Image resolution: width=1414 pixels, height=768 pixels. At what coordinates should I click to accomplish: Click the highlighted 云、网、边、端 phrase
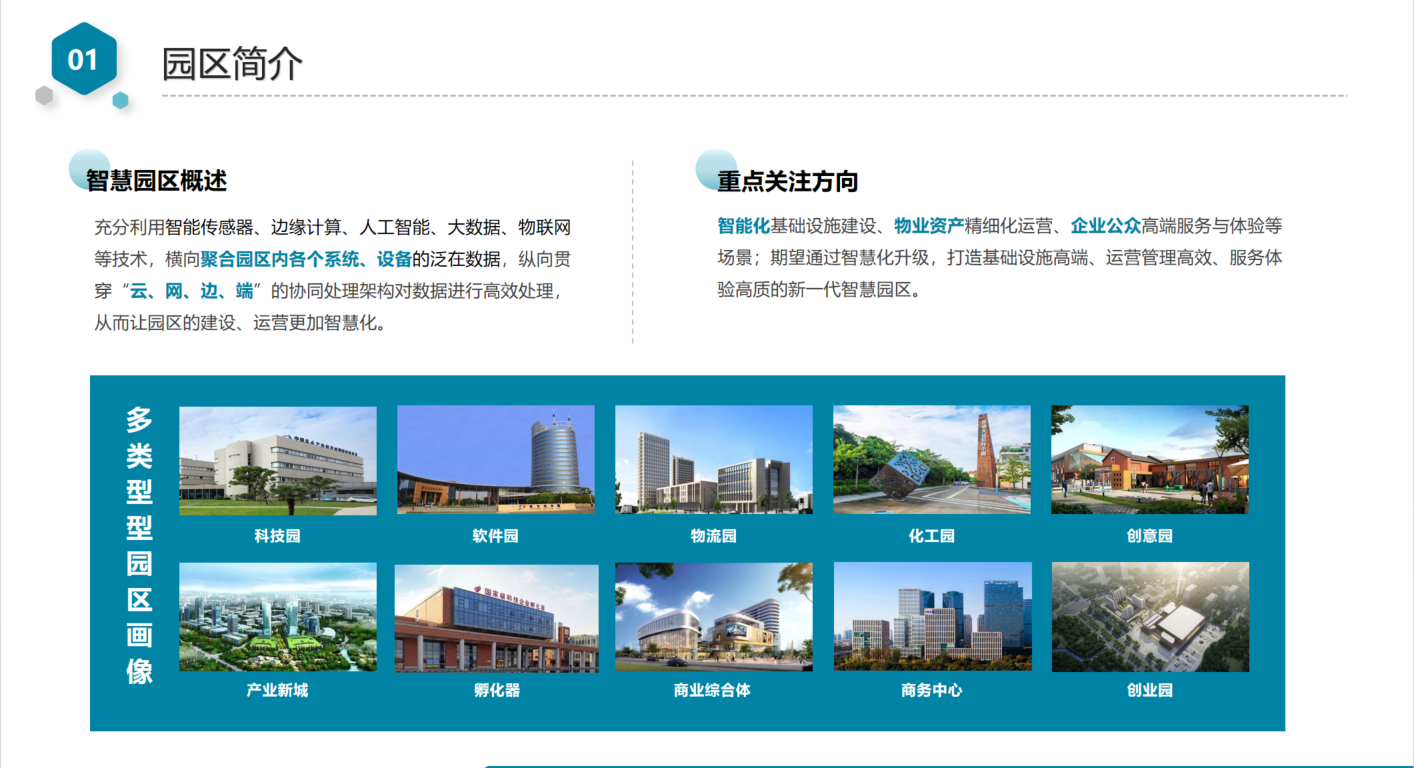(192, 292)
